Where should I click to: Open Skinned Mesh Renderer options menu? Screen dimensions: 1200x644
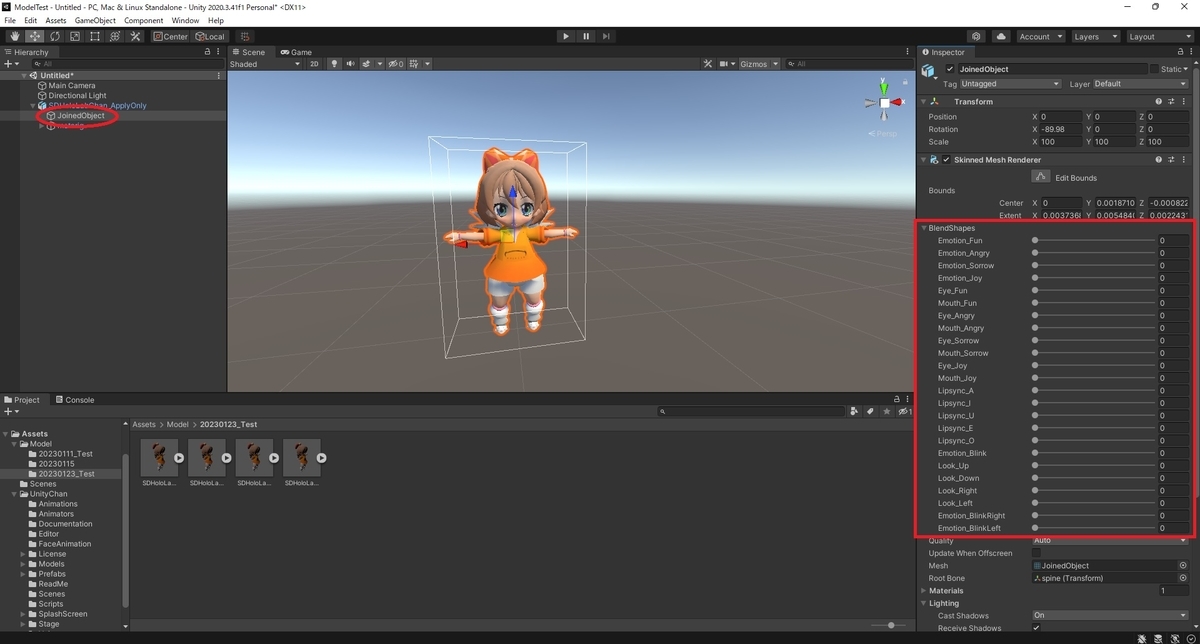click(1185, 159)
